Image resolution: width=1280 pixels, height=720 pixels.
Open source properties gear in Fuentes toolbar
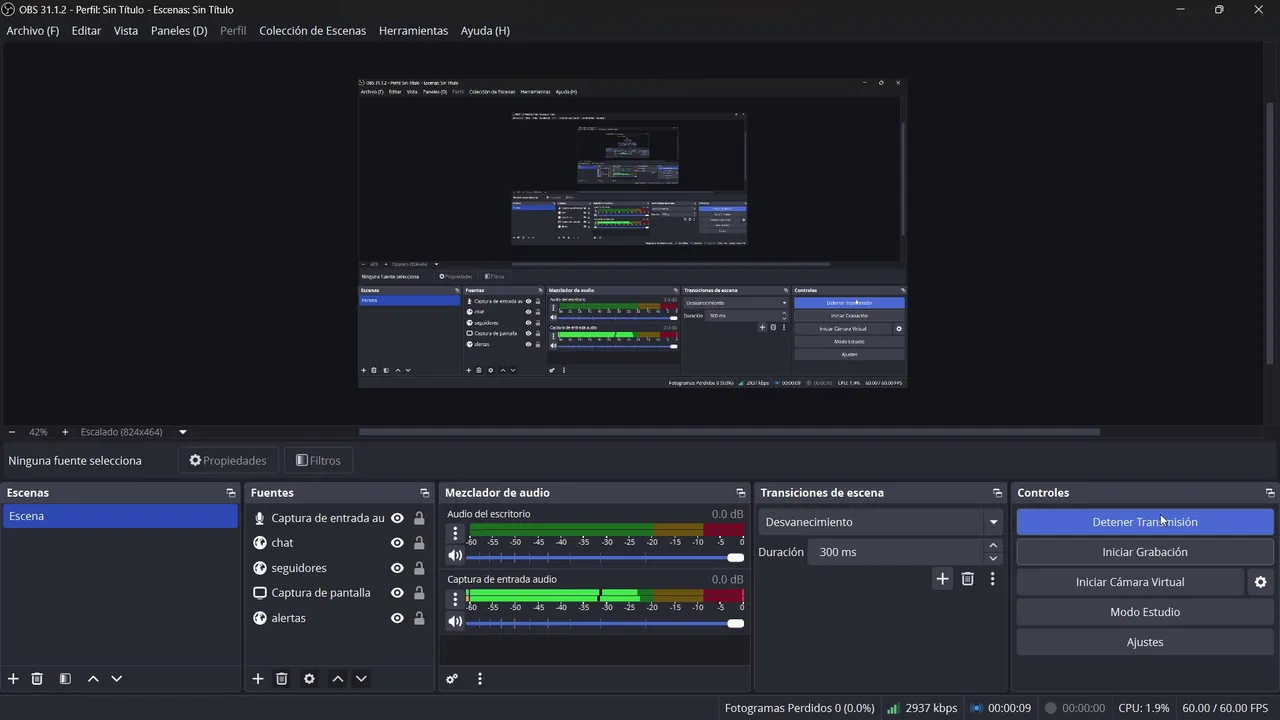309,678
